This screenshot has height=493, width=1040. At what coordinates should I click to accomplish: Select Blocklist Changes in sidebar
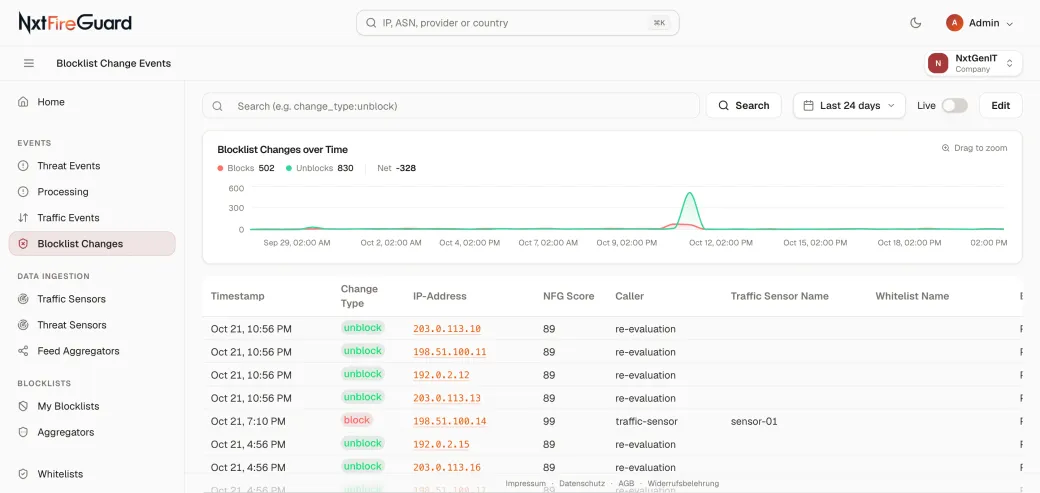[x=92, y=244]
